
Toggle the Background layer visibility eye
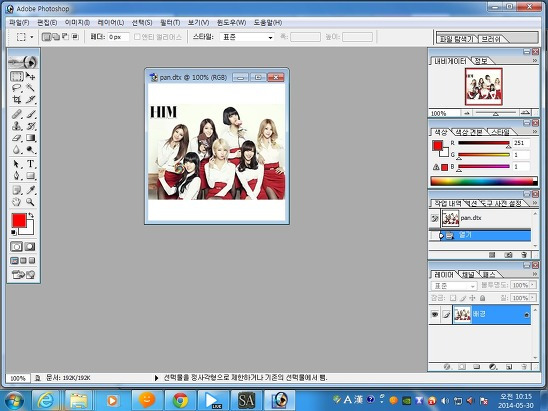tap(434, 314)
